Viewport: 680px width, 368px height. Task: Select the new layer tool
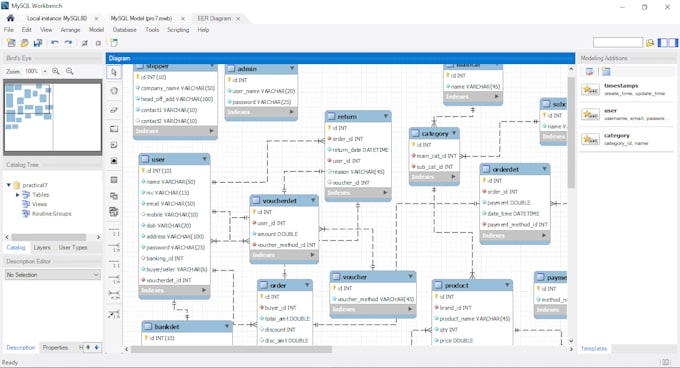point(114,129)
